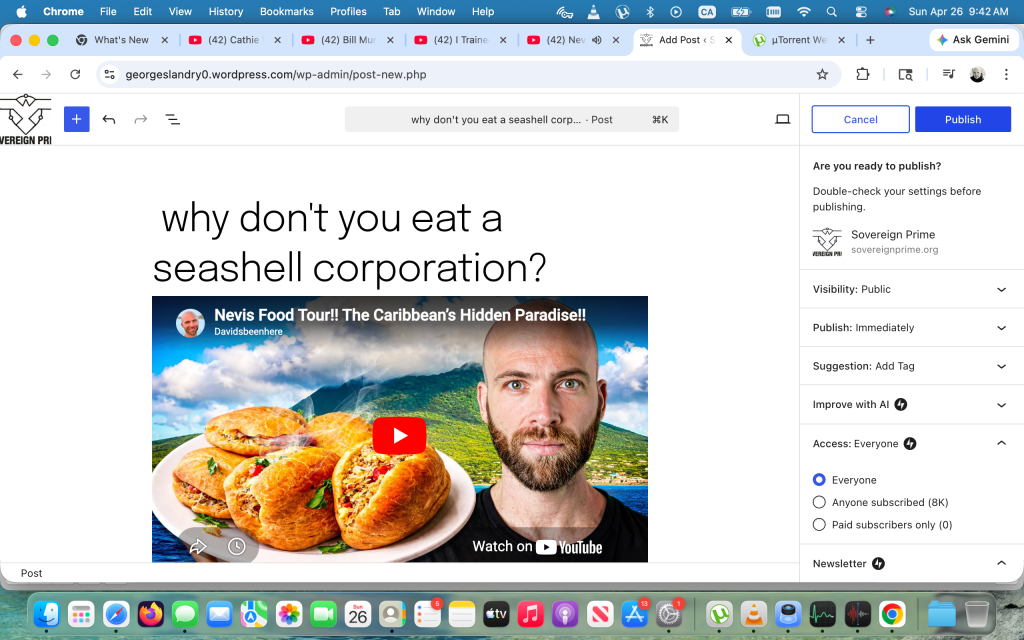The width and height of the screenshot is (1024, 640).
Task: Click the blue block inserter plus button
Action: [x=77, y=119]
